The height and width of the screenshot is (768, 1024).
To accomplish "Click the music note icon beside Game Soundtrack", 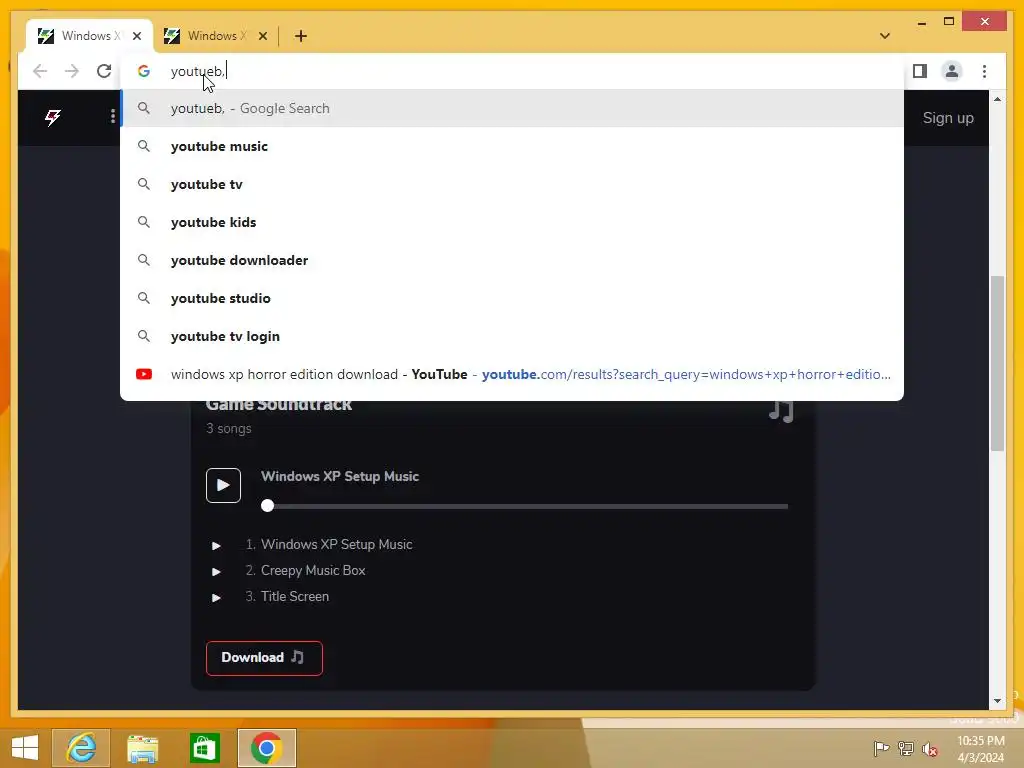I will point(781,411).
